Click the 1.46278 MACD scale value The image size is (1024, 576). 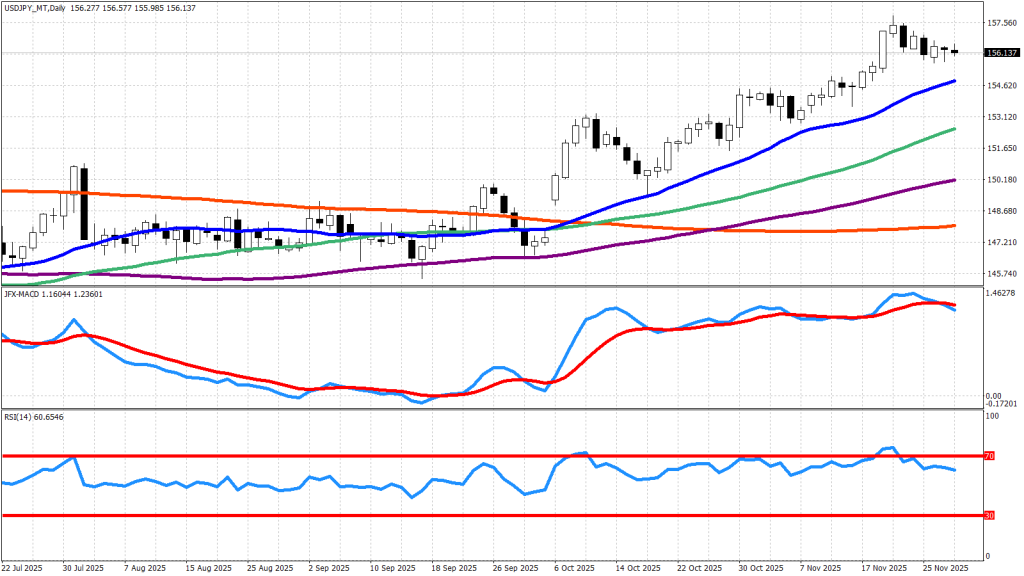1002,294
